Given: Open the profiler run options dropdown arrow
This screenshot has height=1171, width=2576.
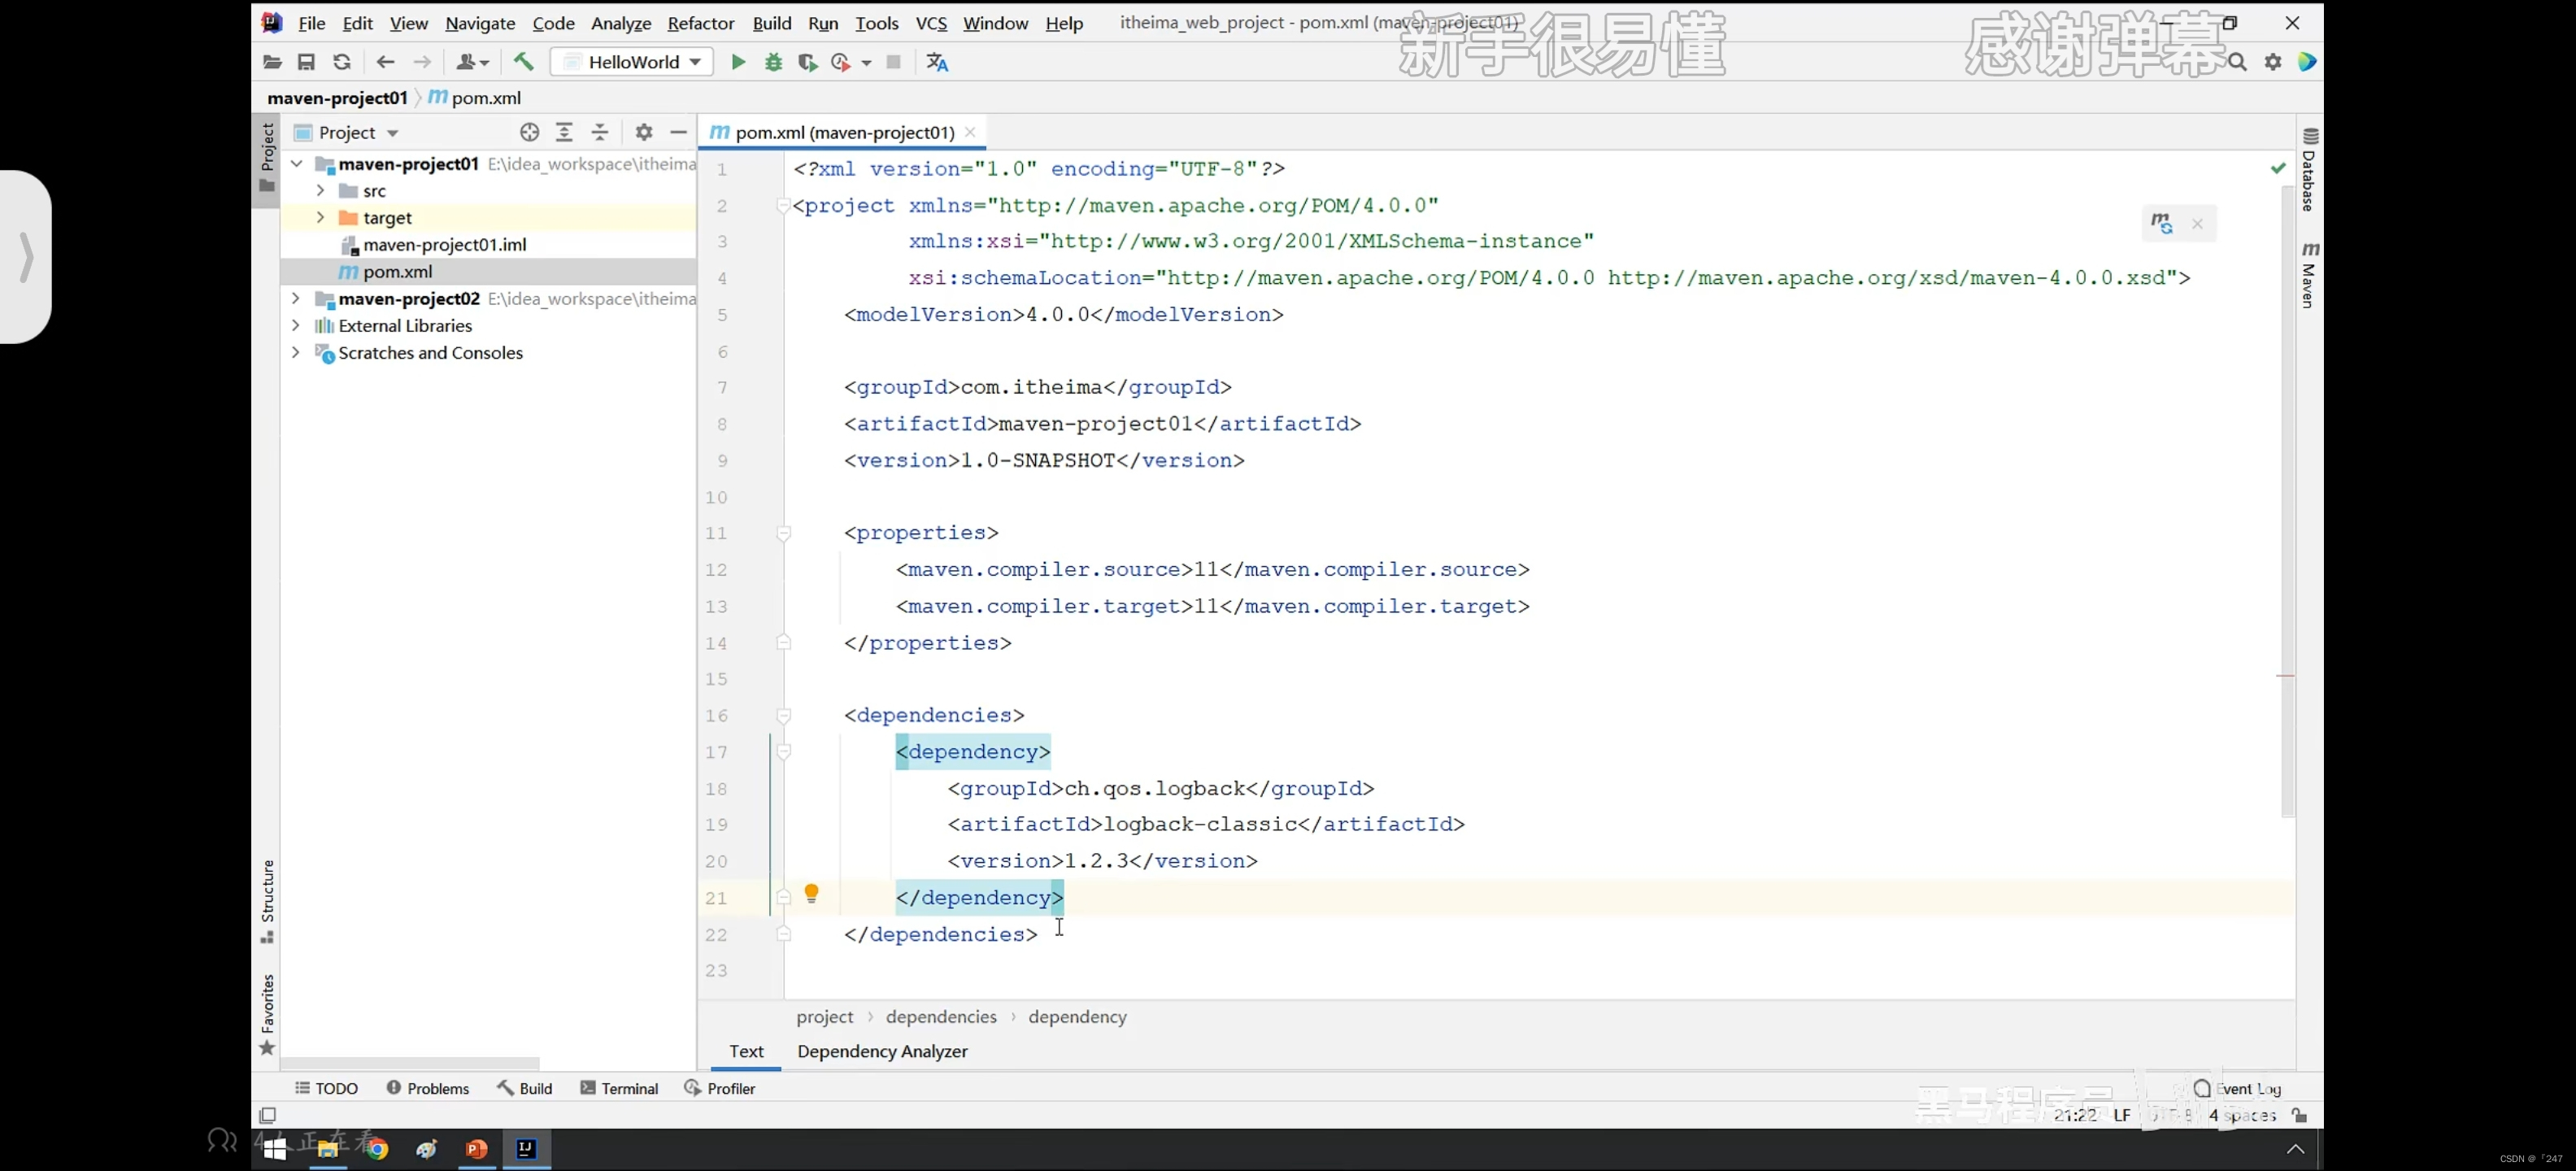Looking at the screenshot, I should click(x=866, y=63).
